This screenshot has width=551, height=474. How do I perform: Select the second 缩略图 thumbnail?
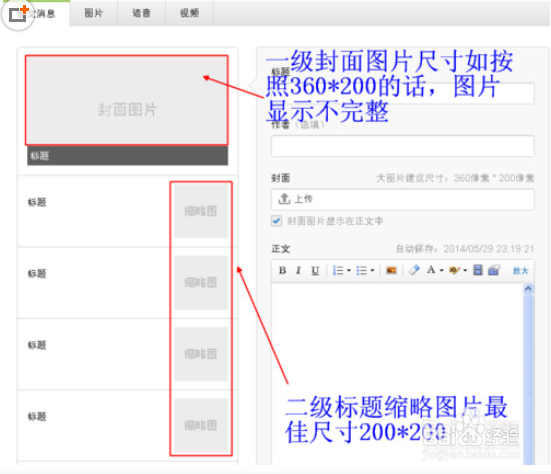click(201, 283)
